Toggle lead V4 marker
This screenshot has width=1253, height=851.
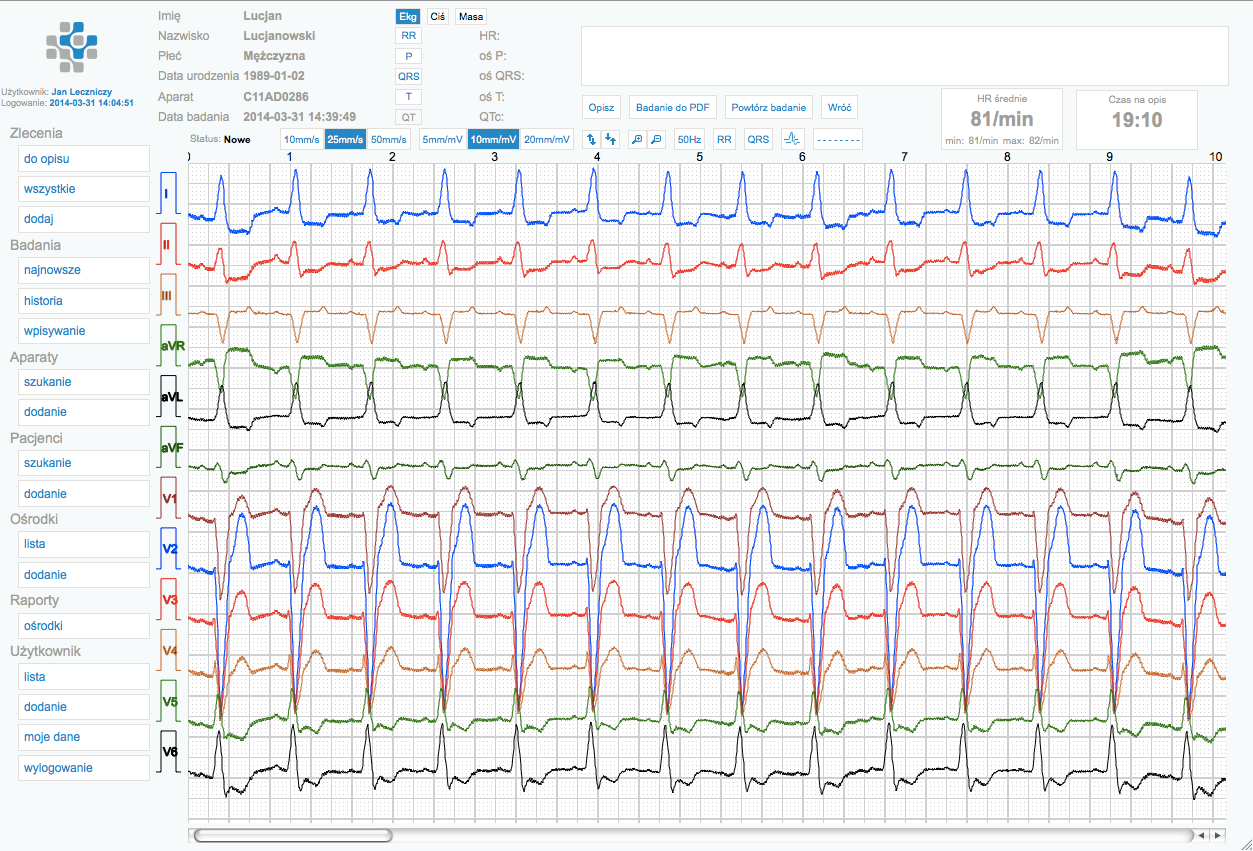[168, 651]
